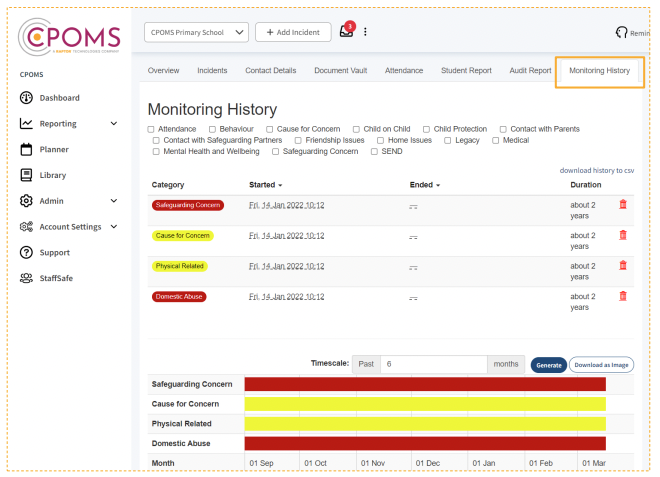Sort by the Ended column
Viewport: 660px width, 477px height.
pos(425,185)
